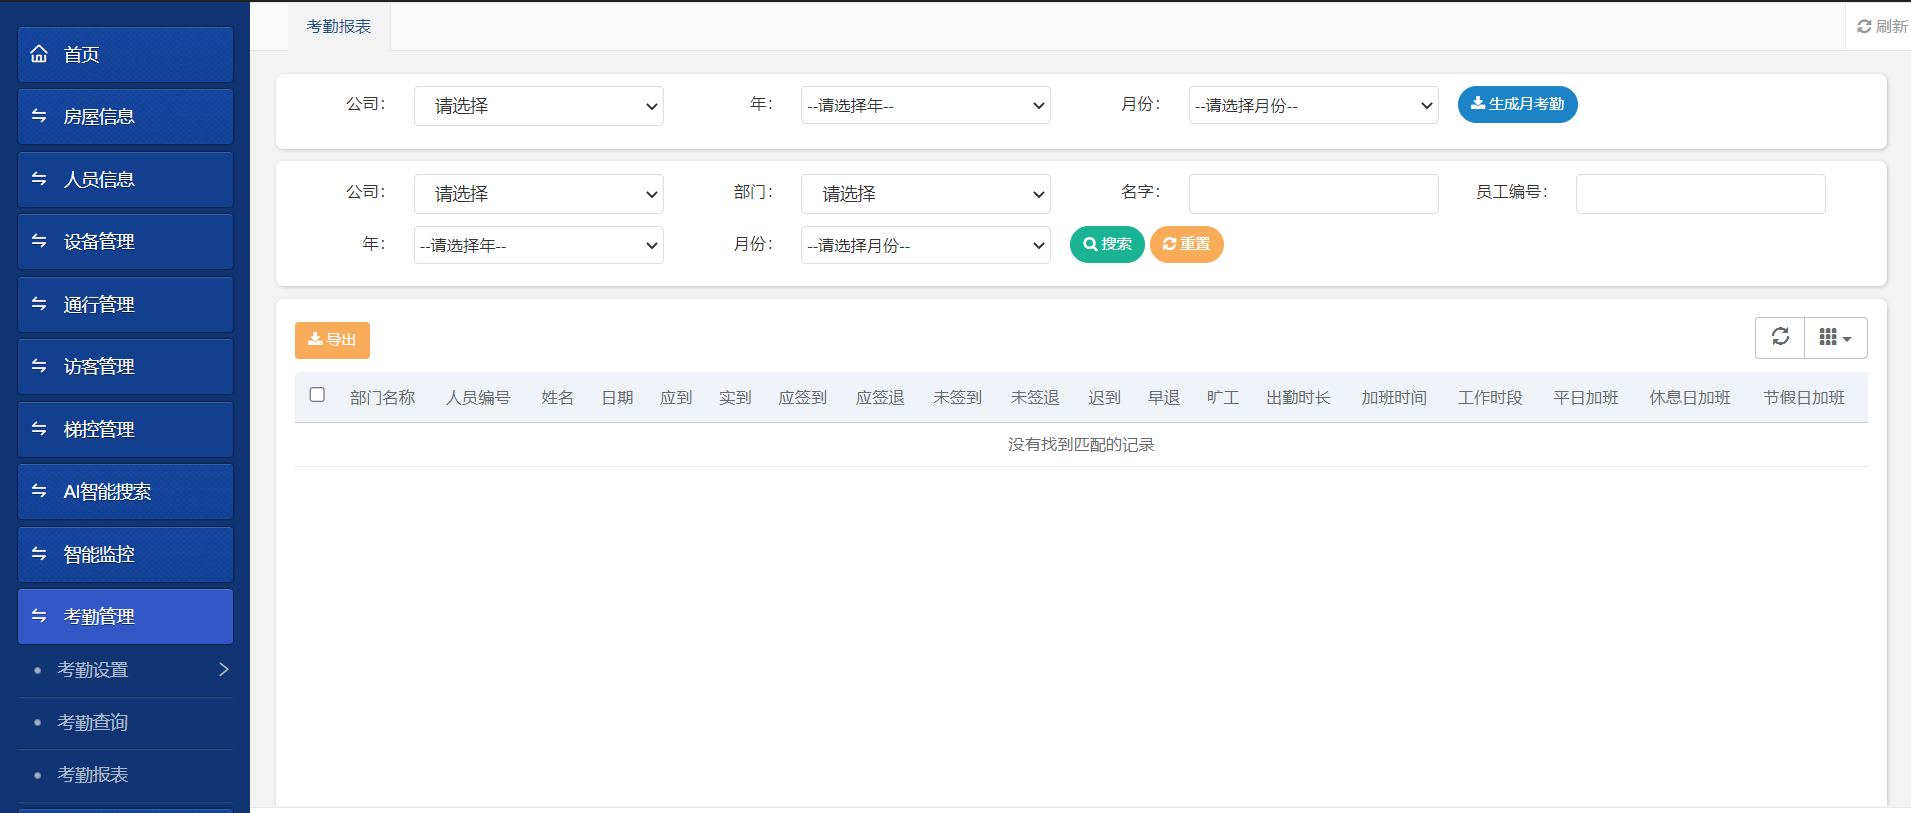
Task: Click the 加班时间 column header
Action: 1394,398
